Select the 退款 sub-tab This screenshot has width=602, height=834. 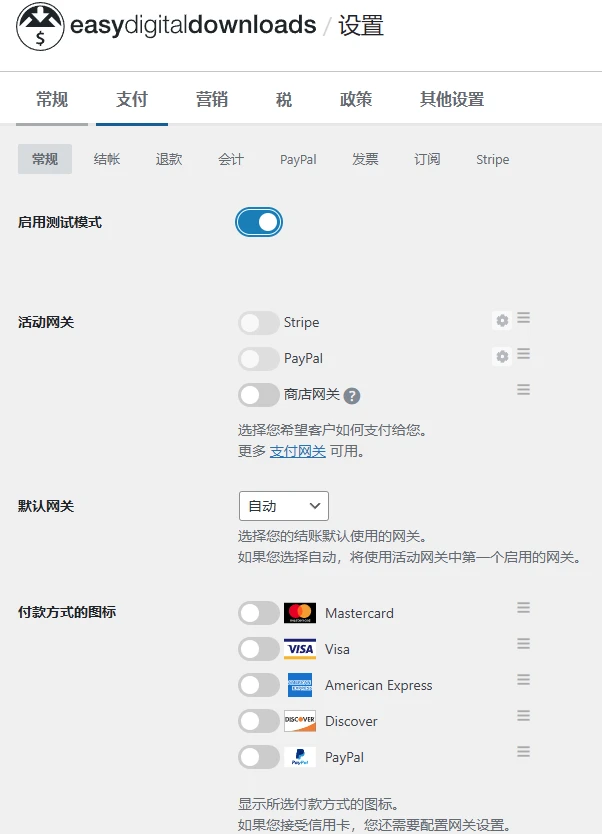(169, 159)
